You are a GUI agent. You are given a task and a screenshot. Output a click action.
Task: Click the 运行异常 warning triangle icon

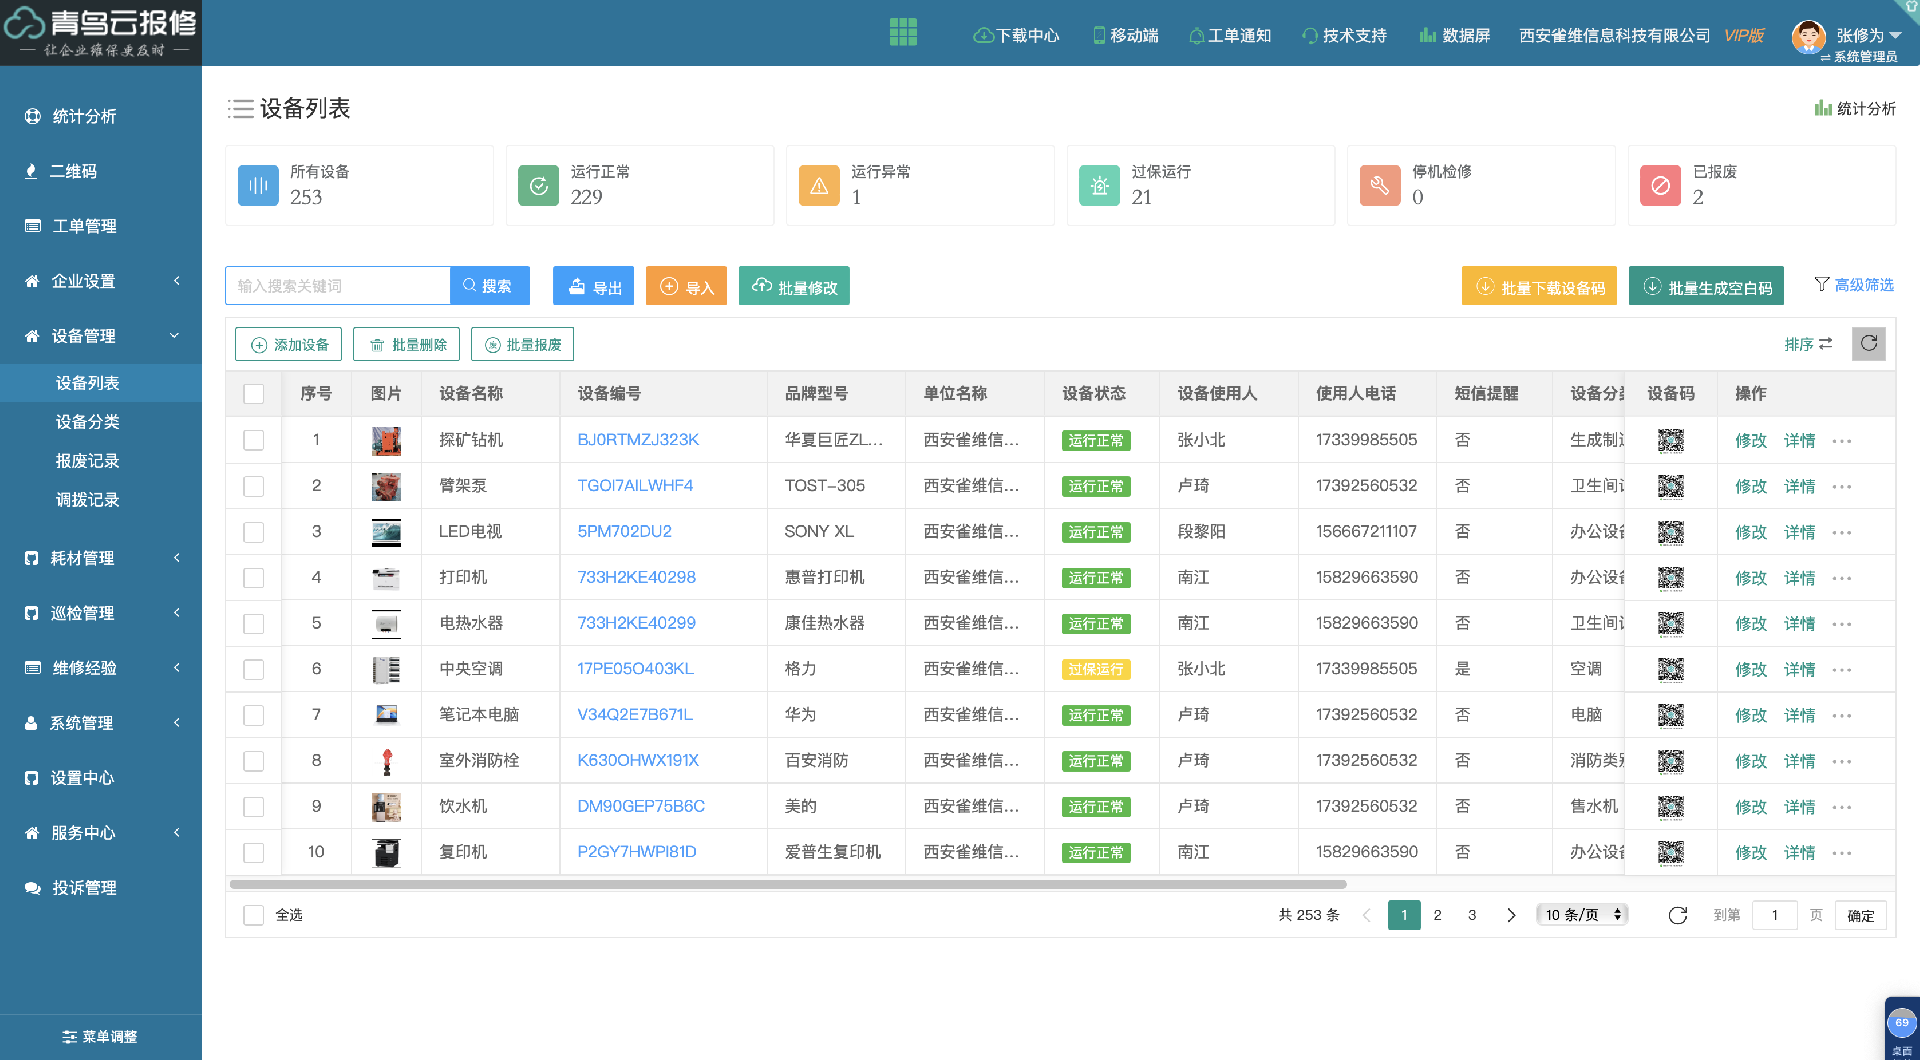tap(818, 186)
